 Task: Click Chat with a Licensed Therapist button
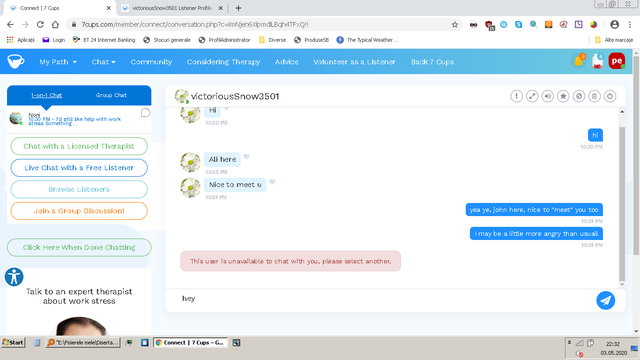point(79,146)
